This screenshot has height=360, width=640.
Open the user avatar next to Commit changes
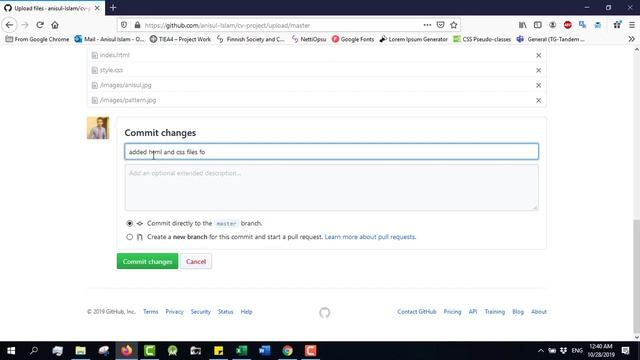(98, 128)
